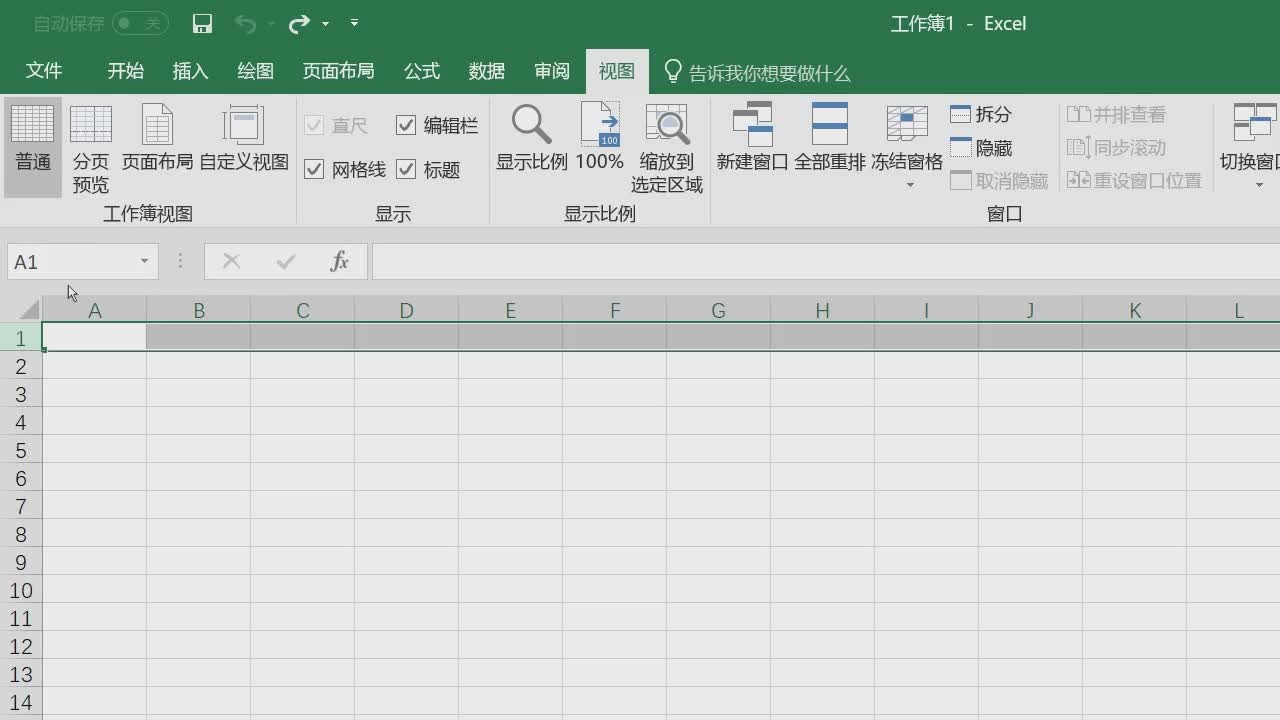Expand the Switch Windows dropdown arrow

(x=1259, y=185)
